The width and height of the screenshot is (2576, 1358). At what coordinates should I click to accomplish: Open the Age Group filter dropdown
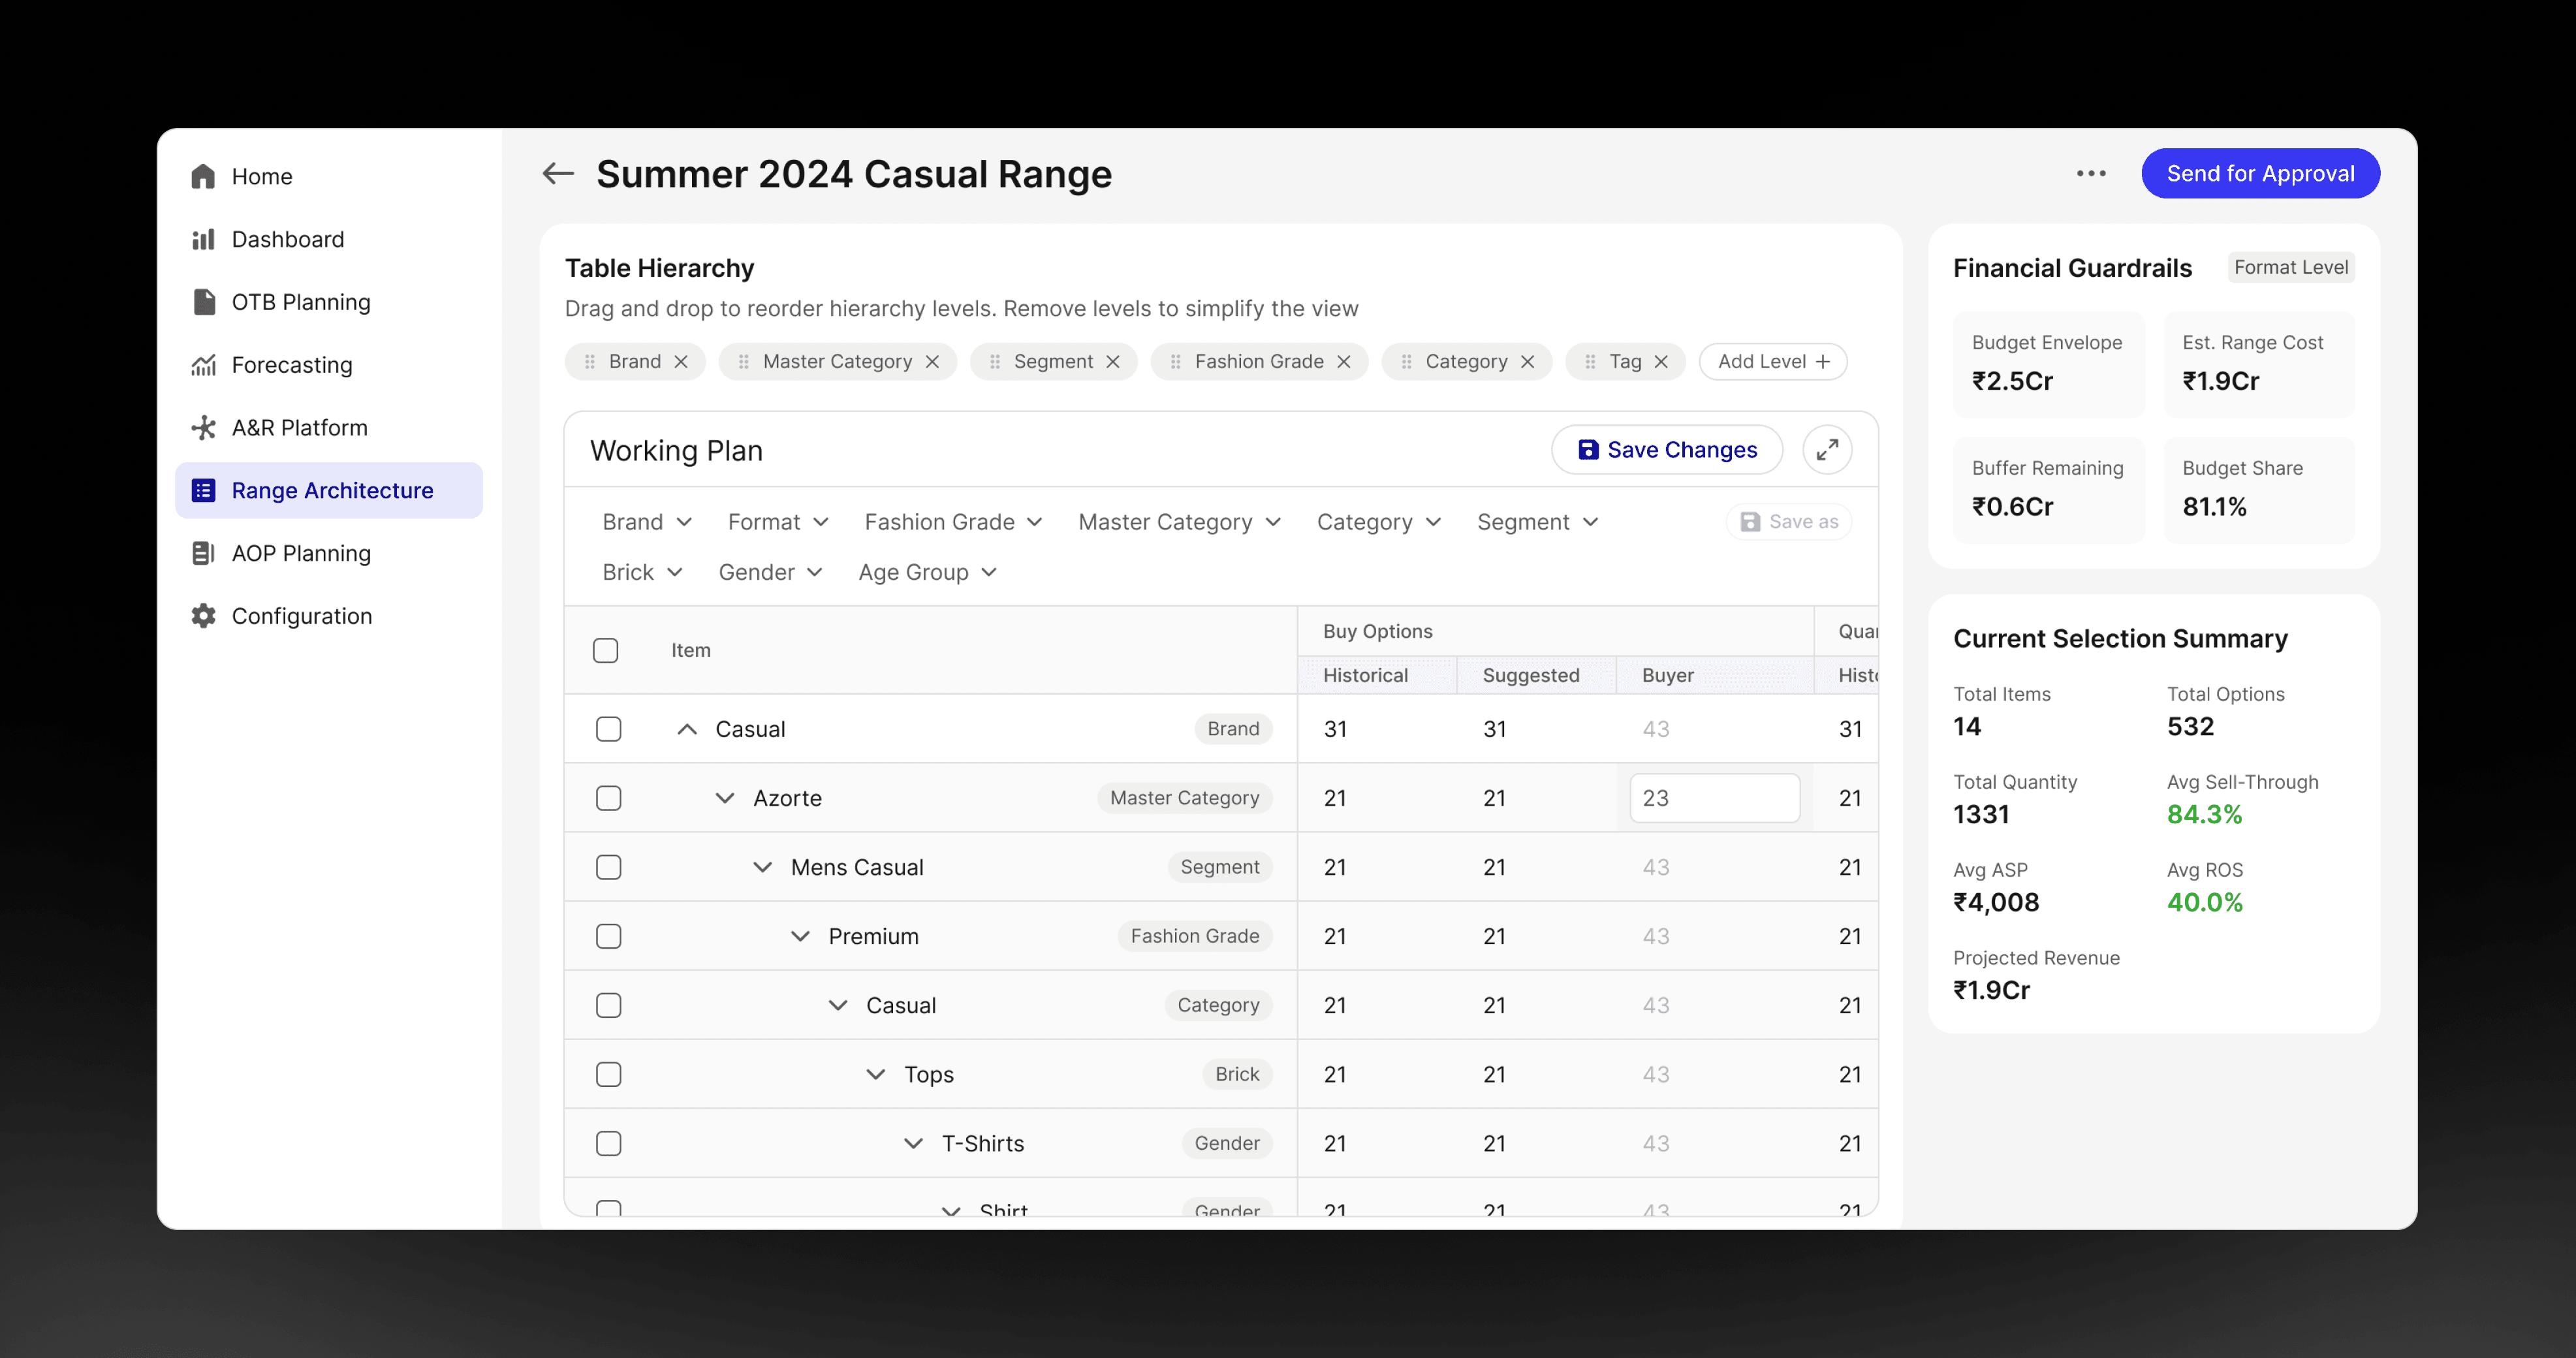point(927,572)
